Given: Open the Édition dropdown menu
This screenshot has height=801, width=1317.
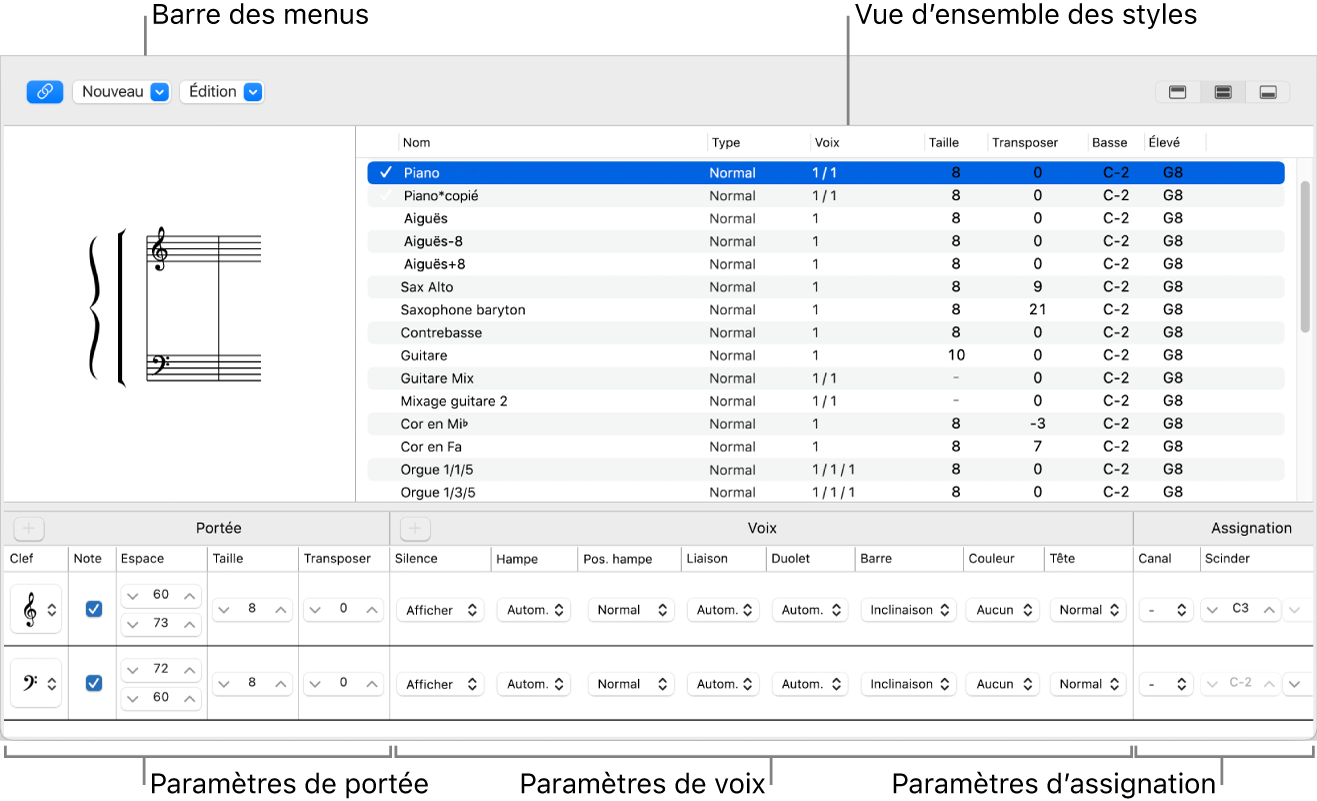Looking at the screenshot, I should (x=222, y=92).
